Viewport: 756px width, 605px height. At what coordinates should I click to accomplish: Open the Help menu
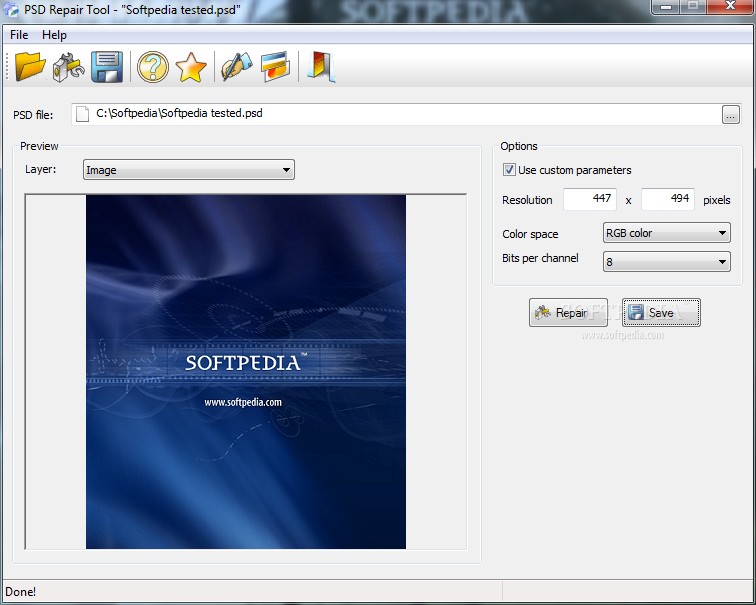pyautogui.click(x=54, y=35)
